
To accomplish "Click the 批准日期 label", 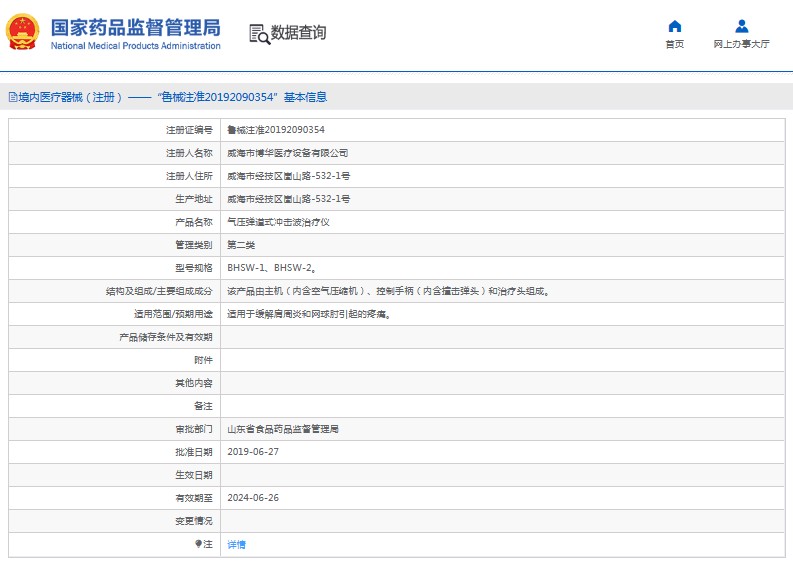I will click(194, 452).
